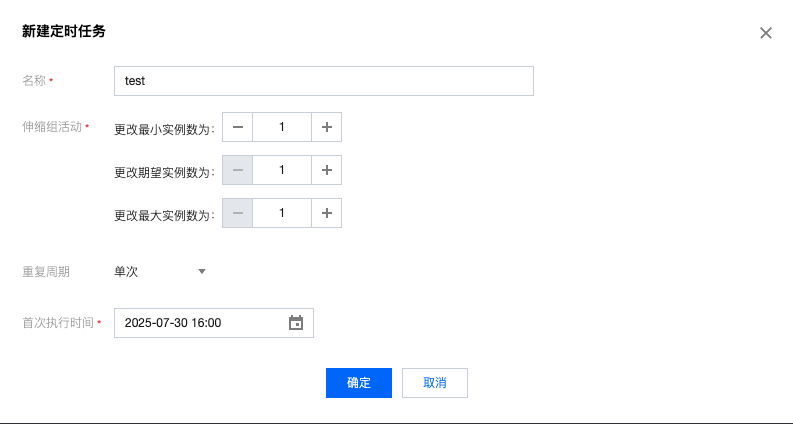Viewport: 793px width, 424px height.
Task: Focus the 更改最小实例数为 number field
Action: point(282,128)
